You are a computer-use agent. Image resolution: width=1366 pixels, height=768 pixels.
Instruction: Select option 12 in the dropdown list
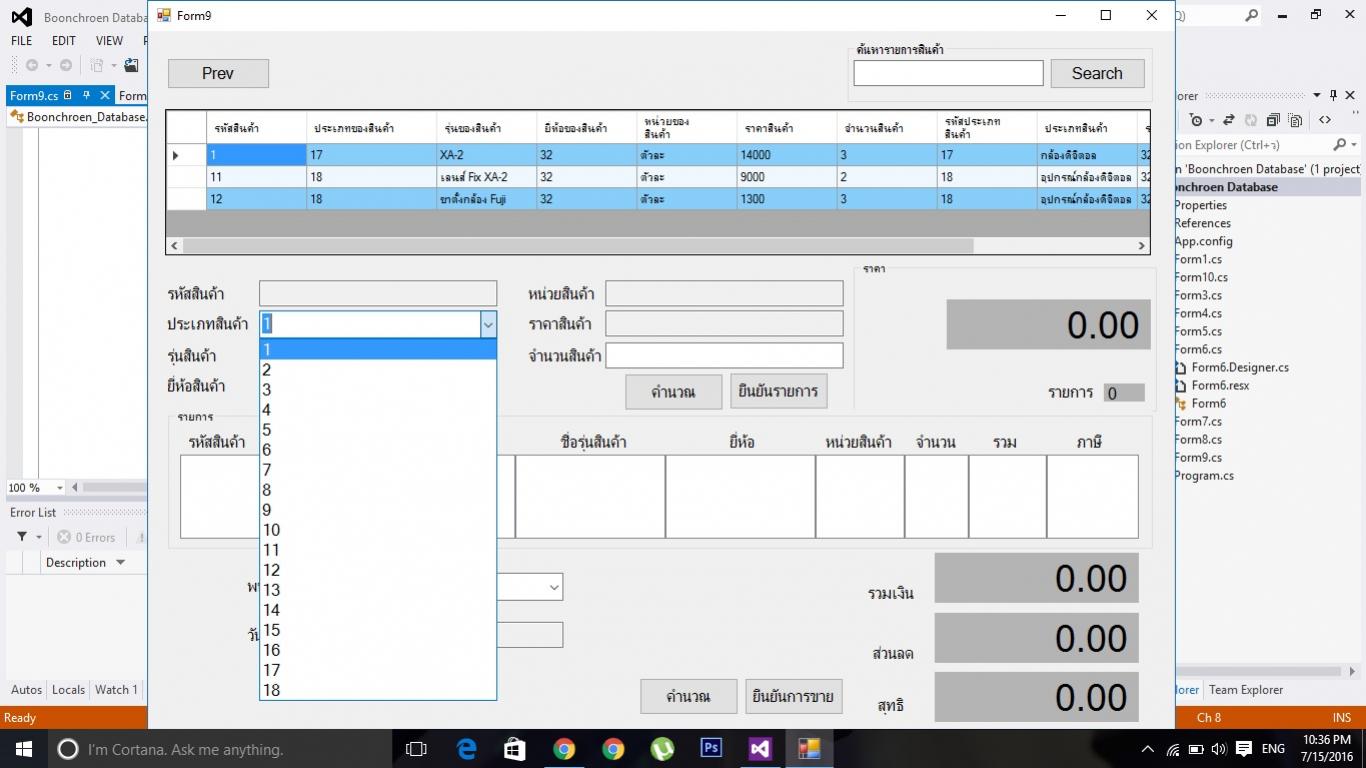(x=378, y=570)
